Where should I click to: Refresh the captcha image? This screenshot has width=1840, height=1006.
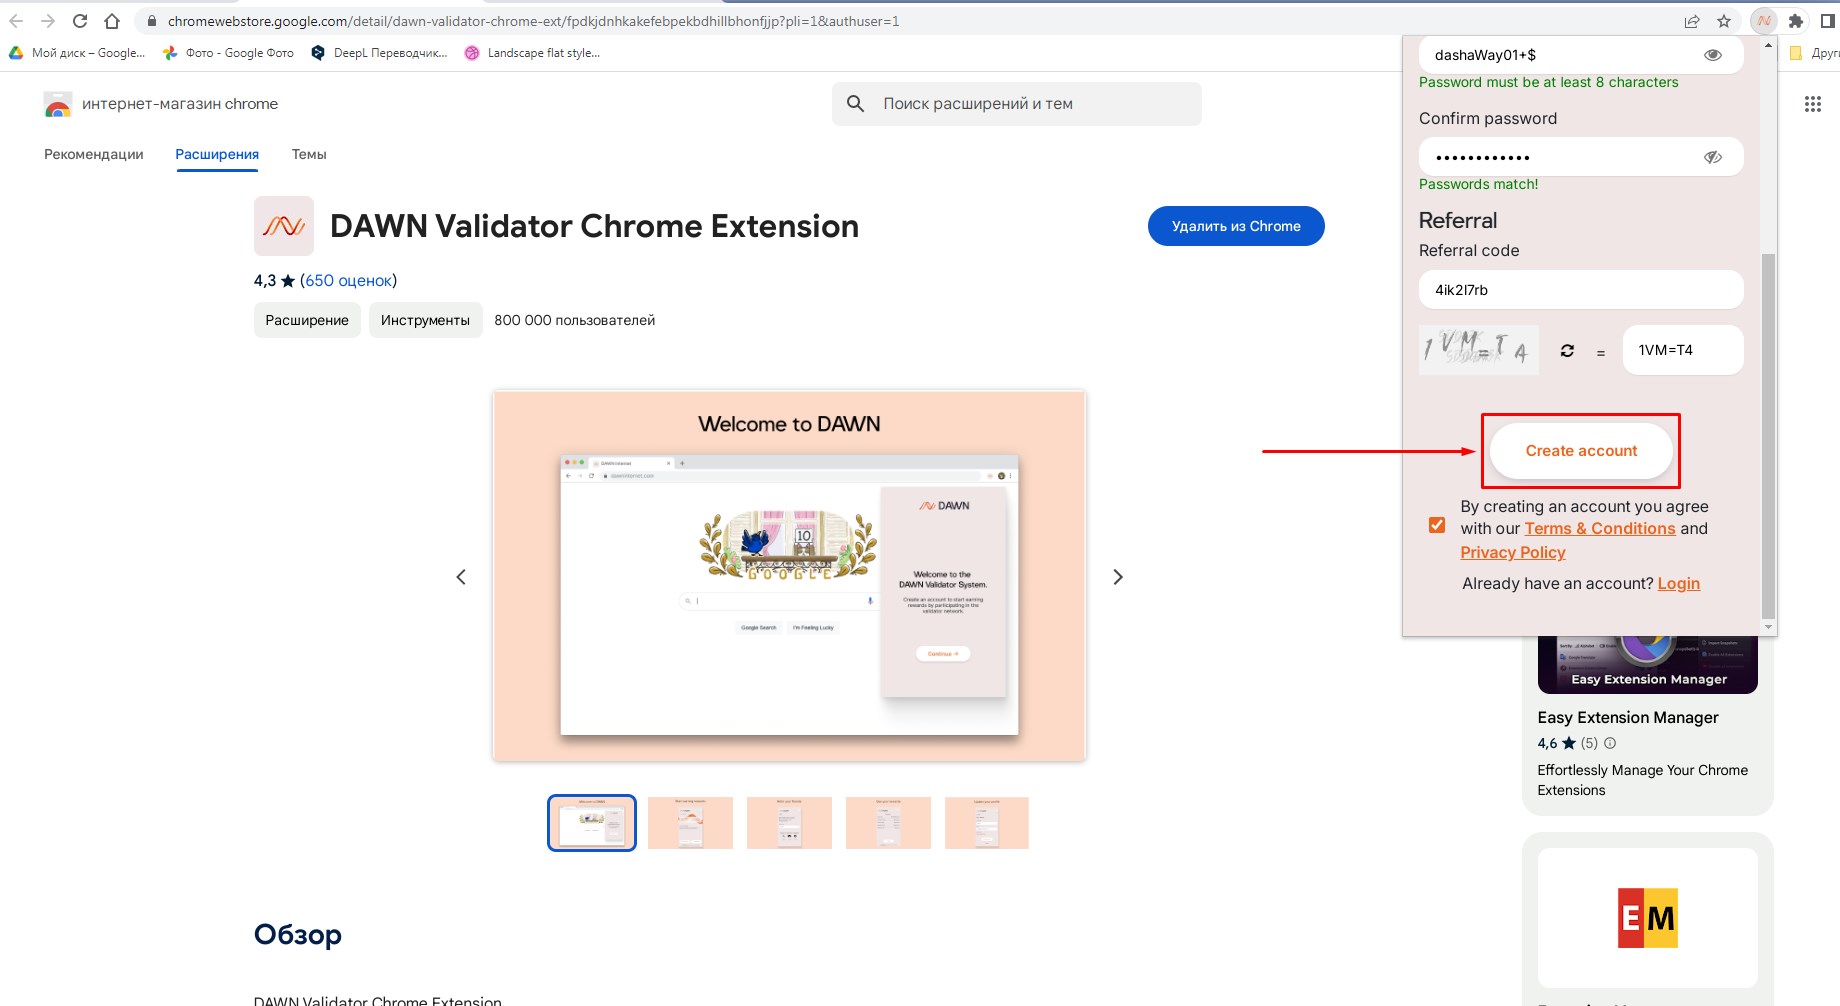pos(1567,351)
